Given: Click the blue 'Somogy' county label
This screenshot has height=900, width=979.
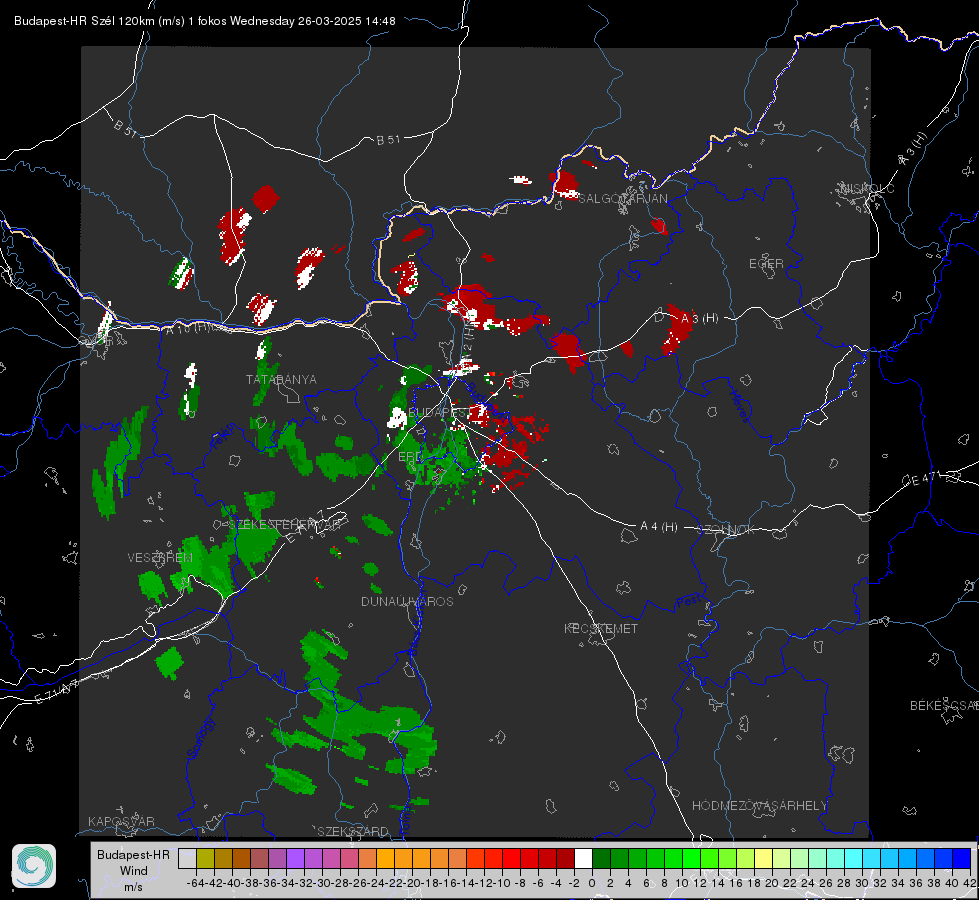Looking at the screenshot, I should click(x=201, y=738).
